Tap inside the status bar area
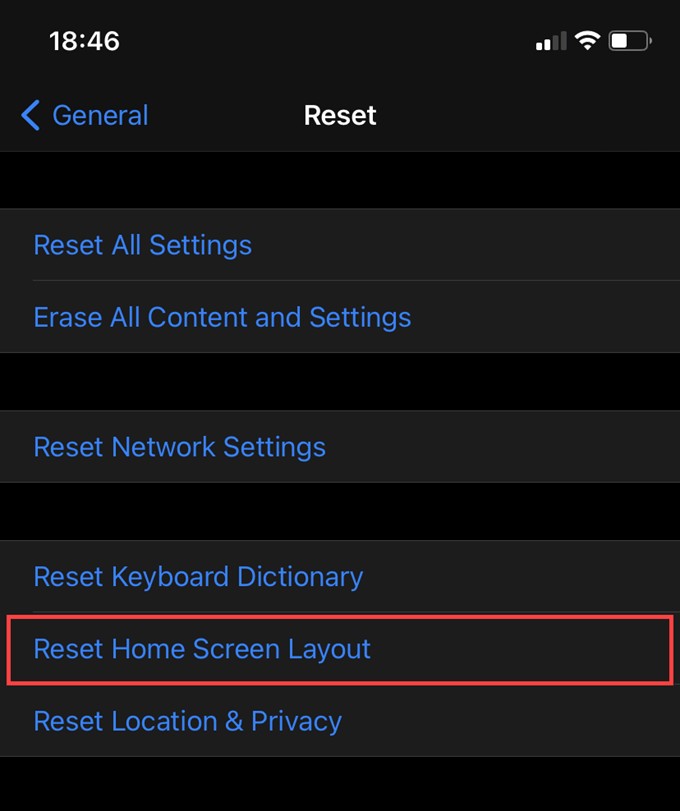 click(x=340, y=40)
